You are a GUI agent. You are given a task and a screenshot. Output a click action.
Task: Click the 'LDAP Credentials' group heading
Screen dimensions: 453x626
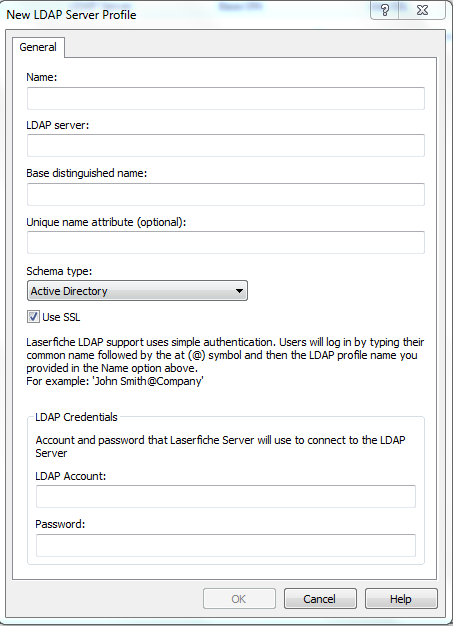coord(76,417)
